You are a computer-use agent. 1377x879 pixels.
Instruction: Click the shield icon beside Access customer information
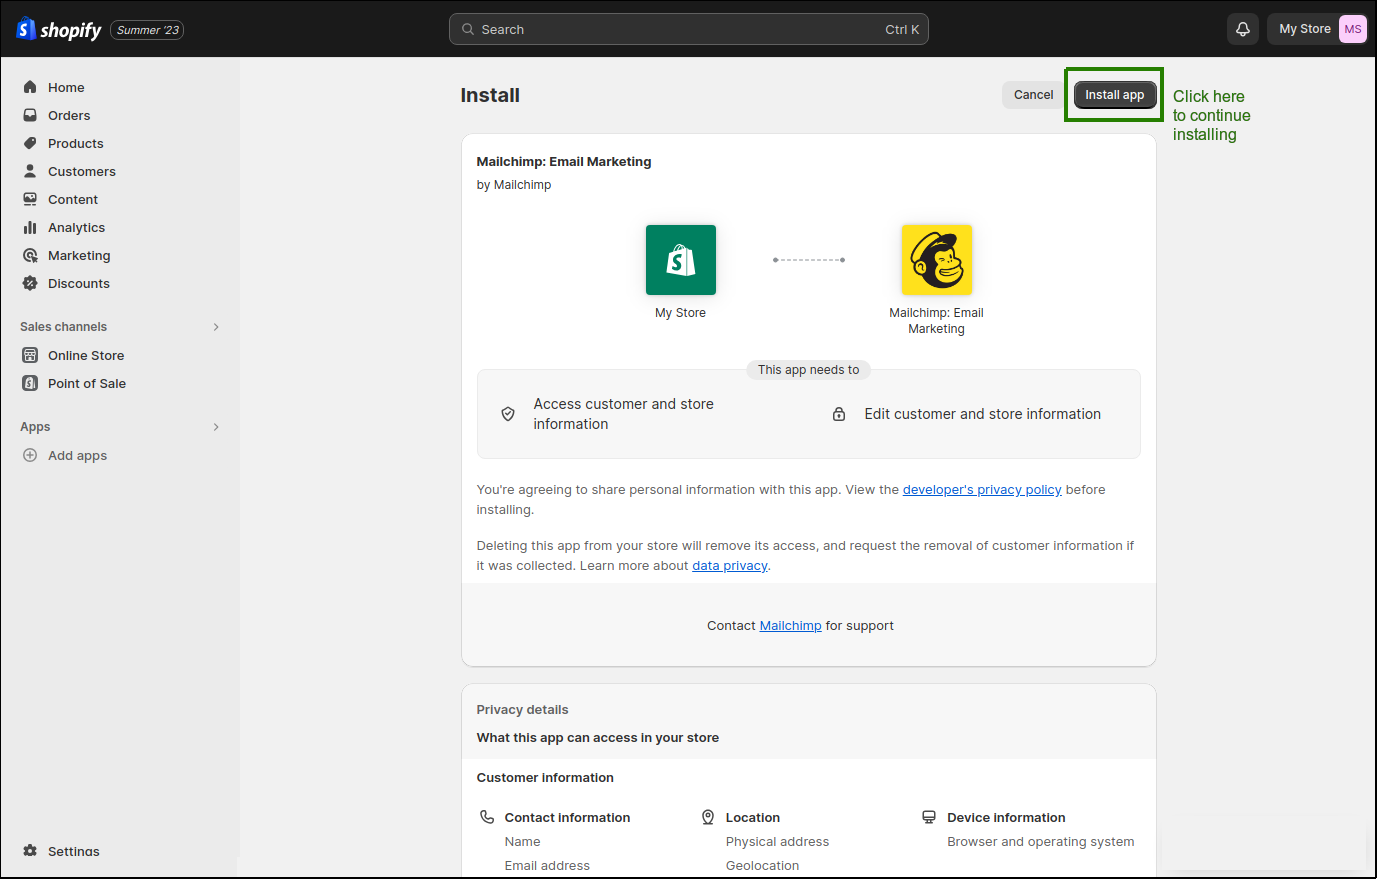click(508, 414)
